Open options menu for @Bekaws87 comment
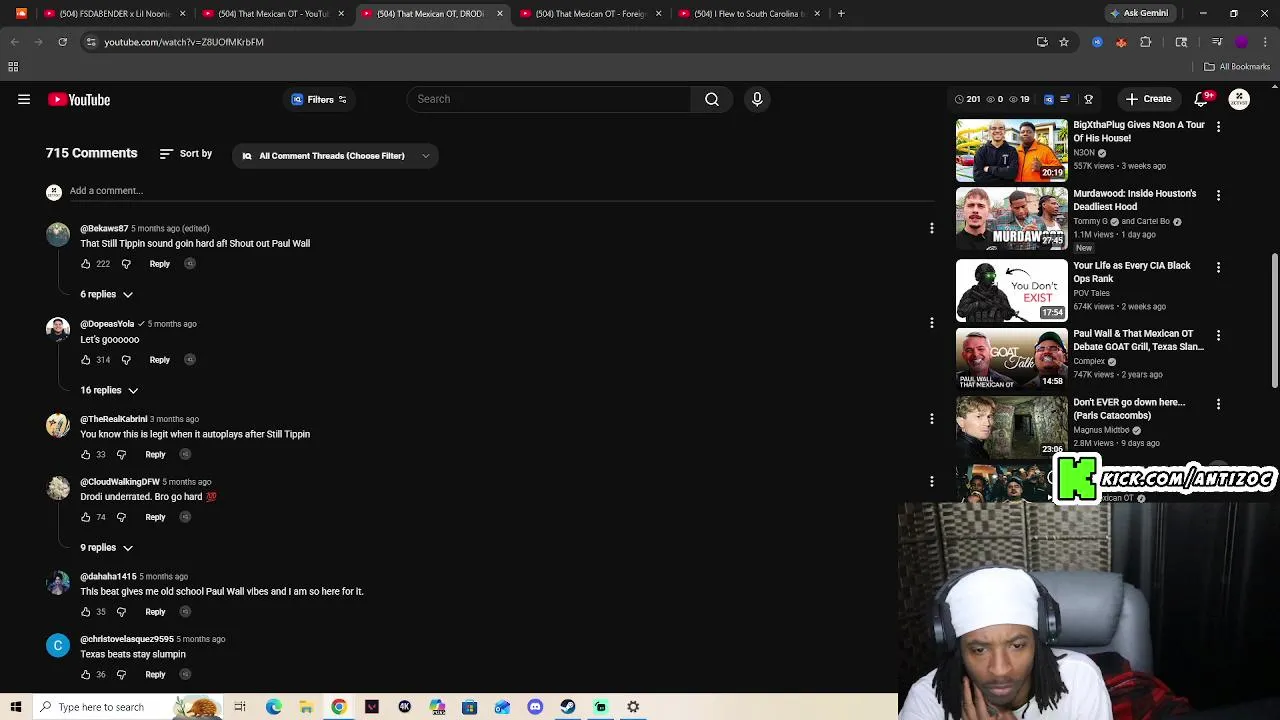Viewport: 1280px width, 720px height. point(932,229)
